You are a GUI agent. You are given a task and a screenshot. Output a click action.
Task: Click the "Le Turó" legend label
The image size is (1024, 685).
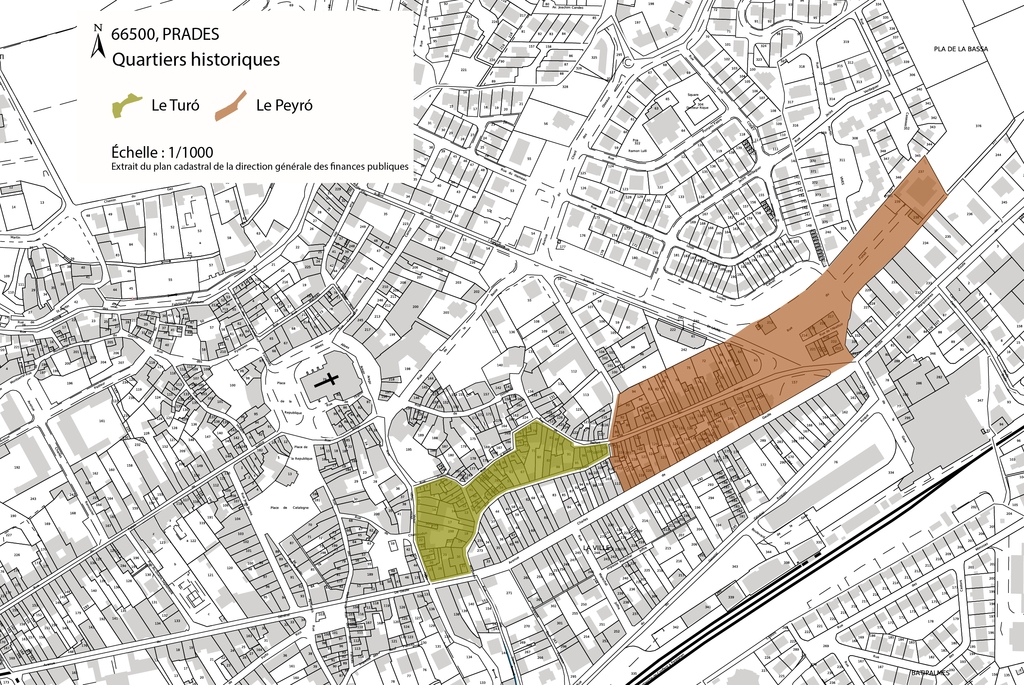(x=175, y=105)
